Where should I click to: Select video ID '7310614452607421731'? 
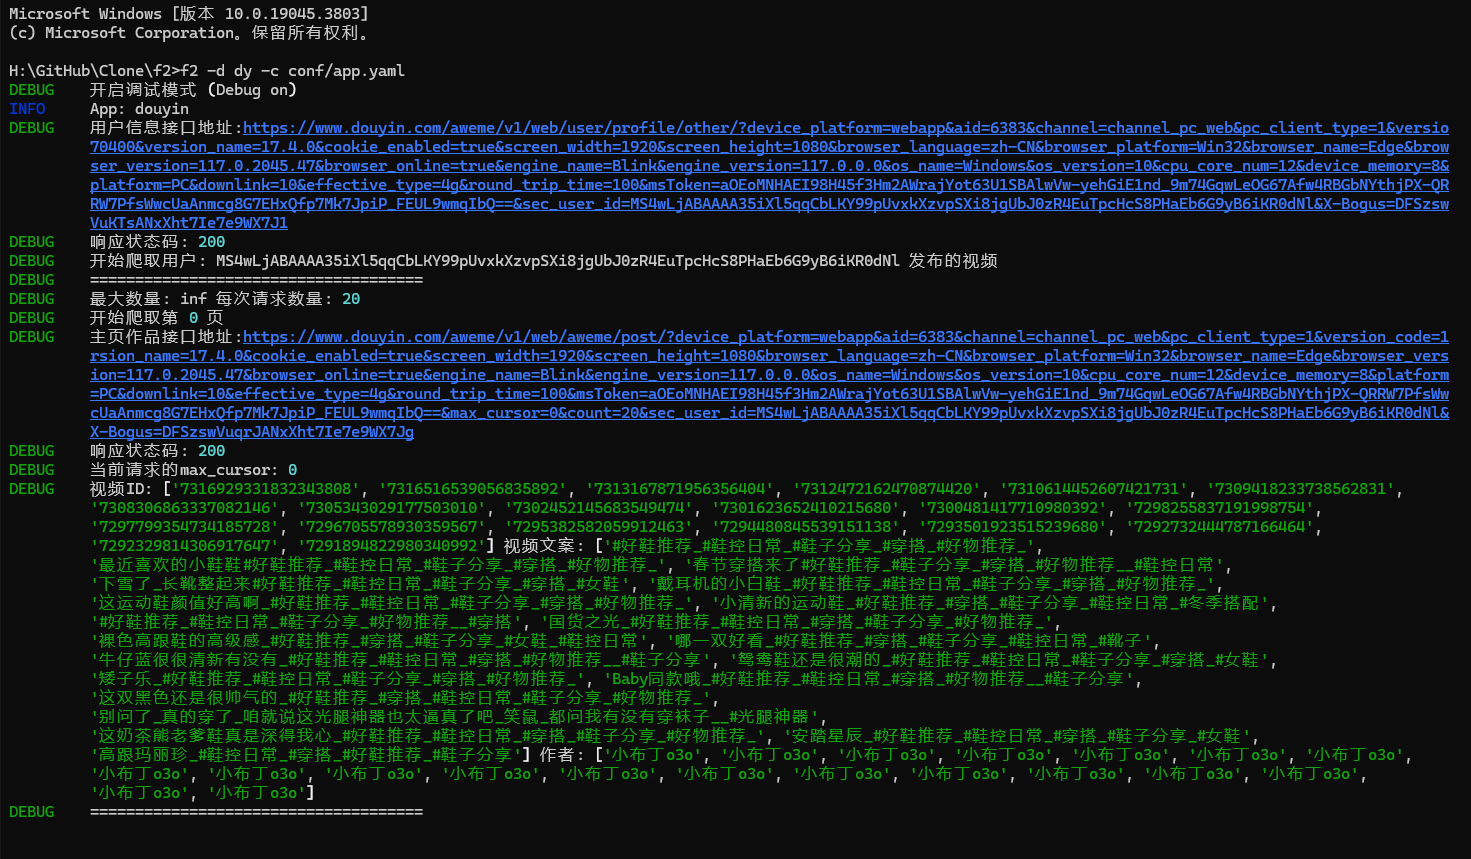coord(1093,489)
